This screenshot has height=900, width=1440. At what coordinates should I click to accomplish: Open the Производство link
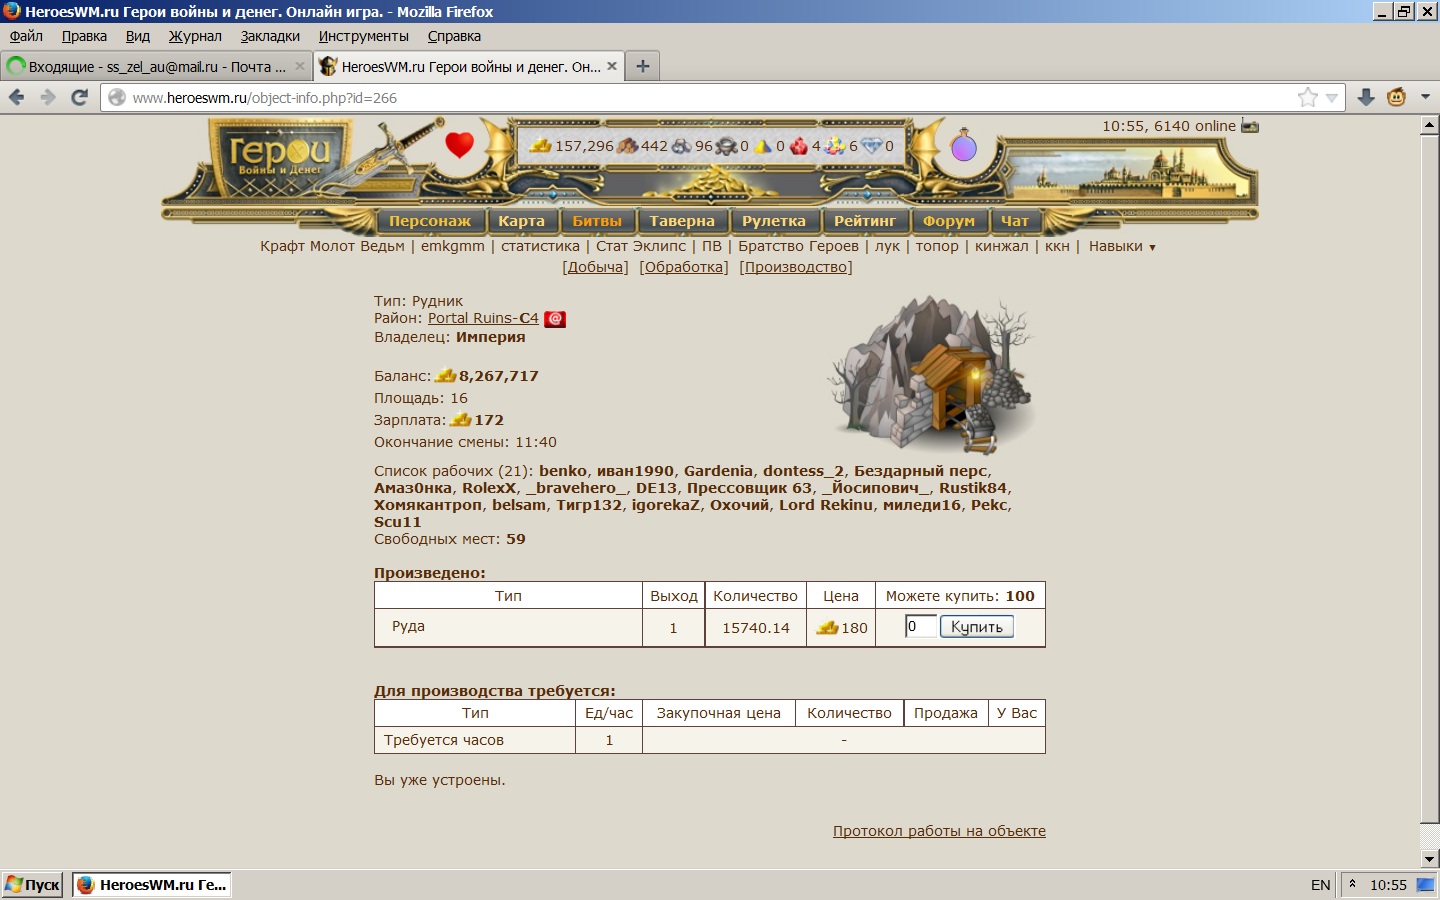pos(796,267)
